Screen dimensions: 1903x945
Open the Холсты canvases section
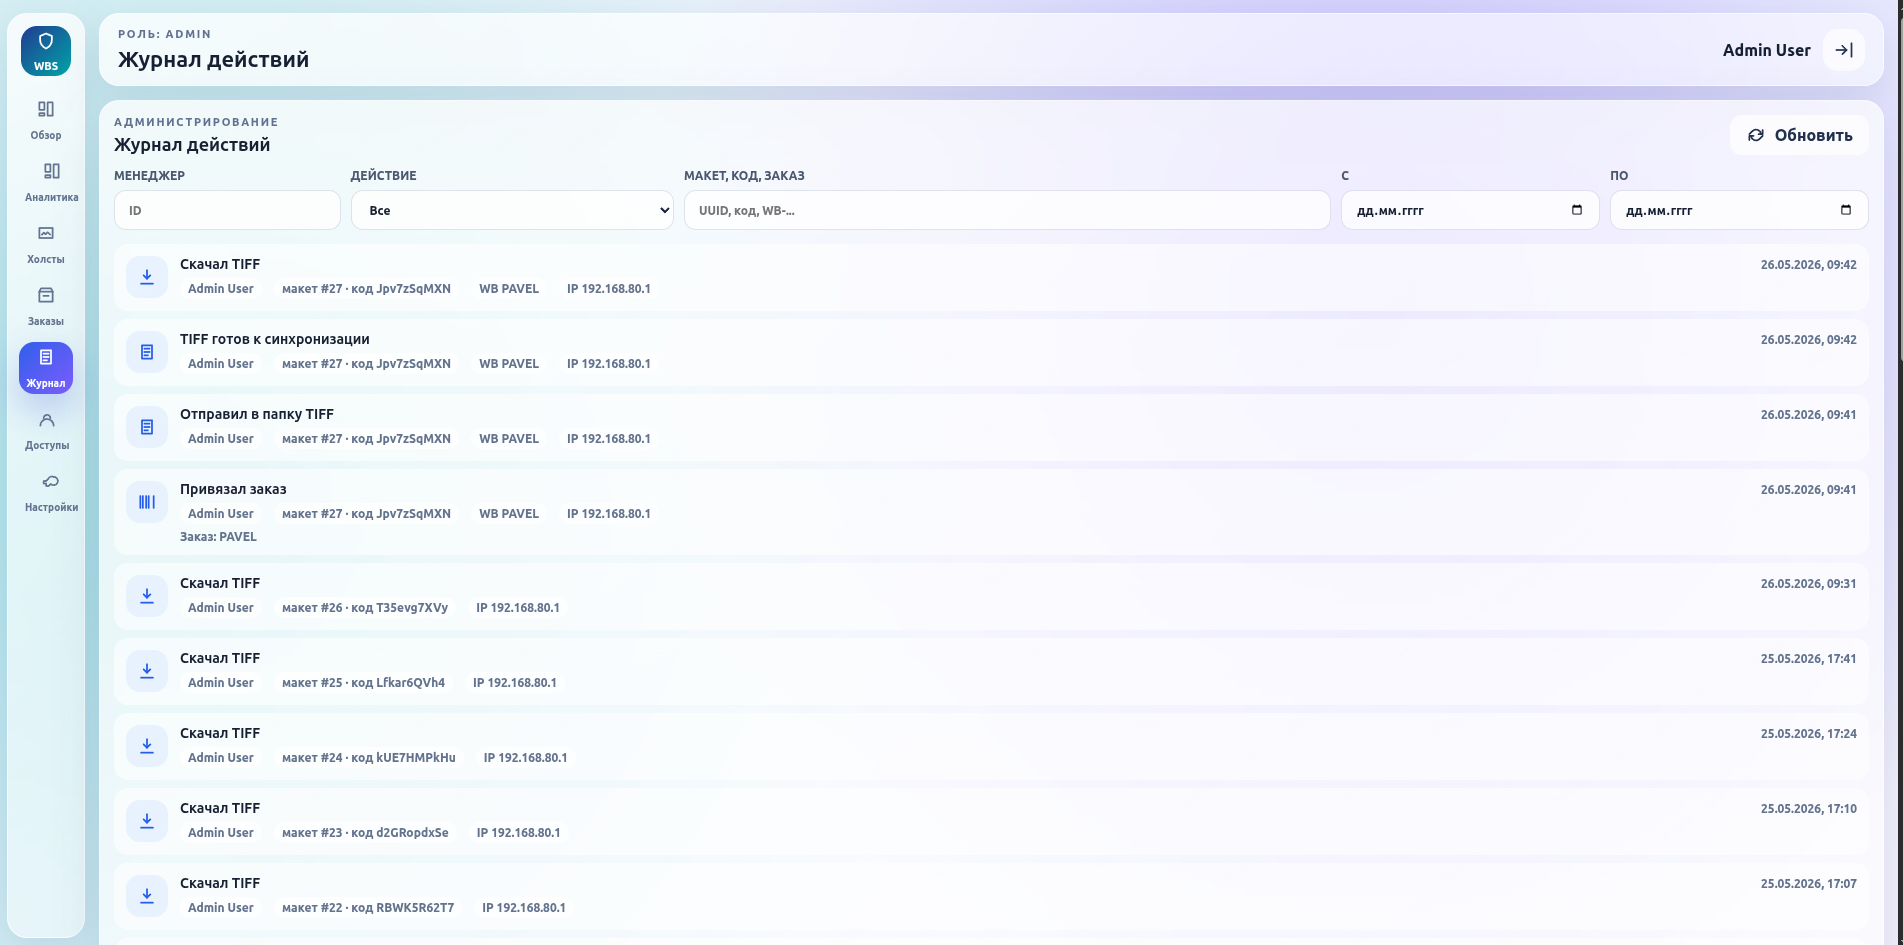[46, 244]
